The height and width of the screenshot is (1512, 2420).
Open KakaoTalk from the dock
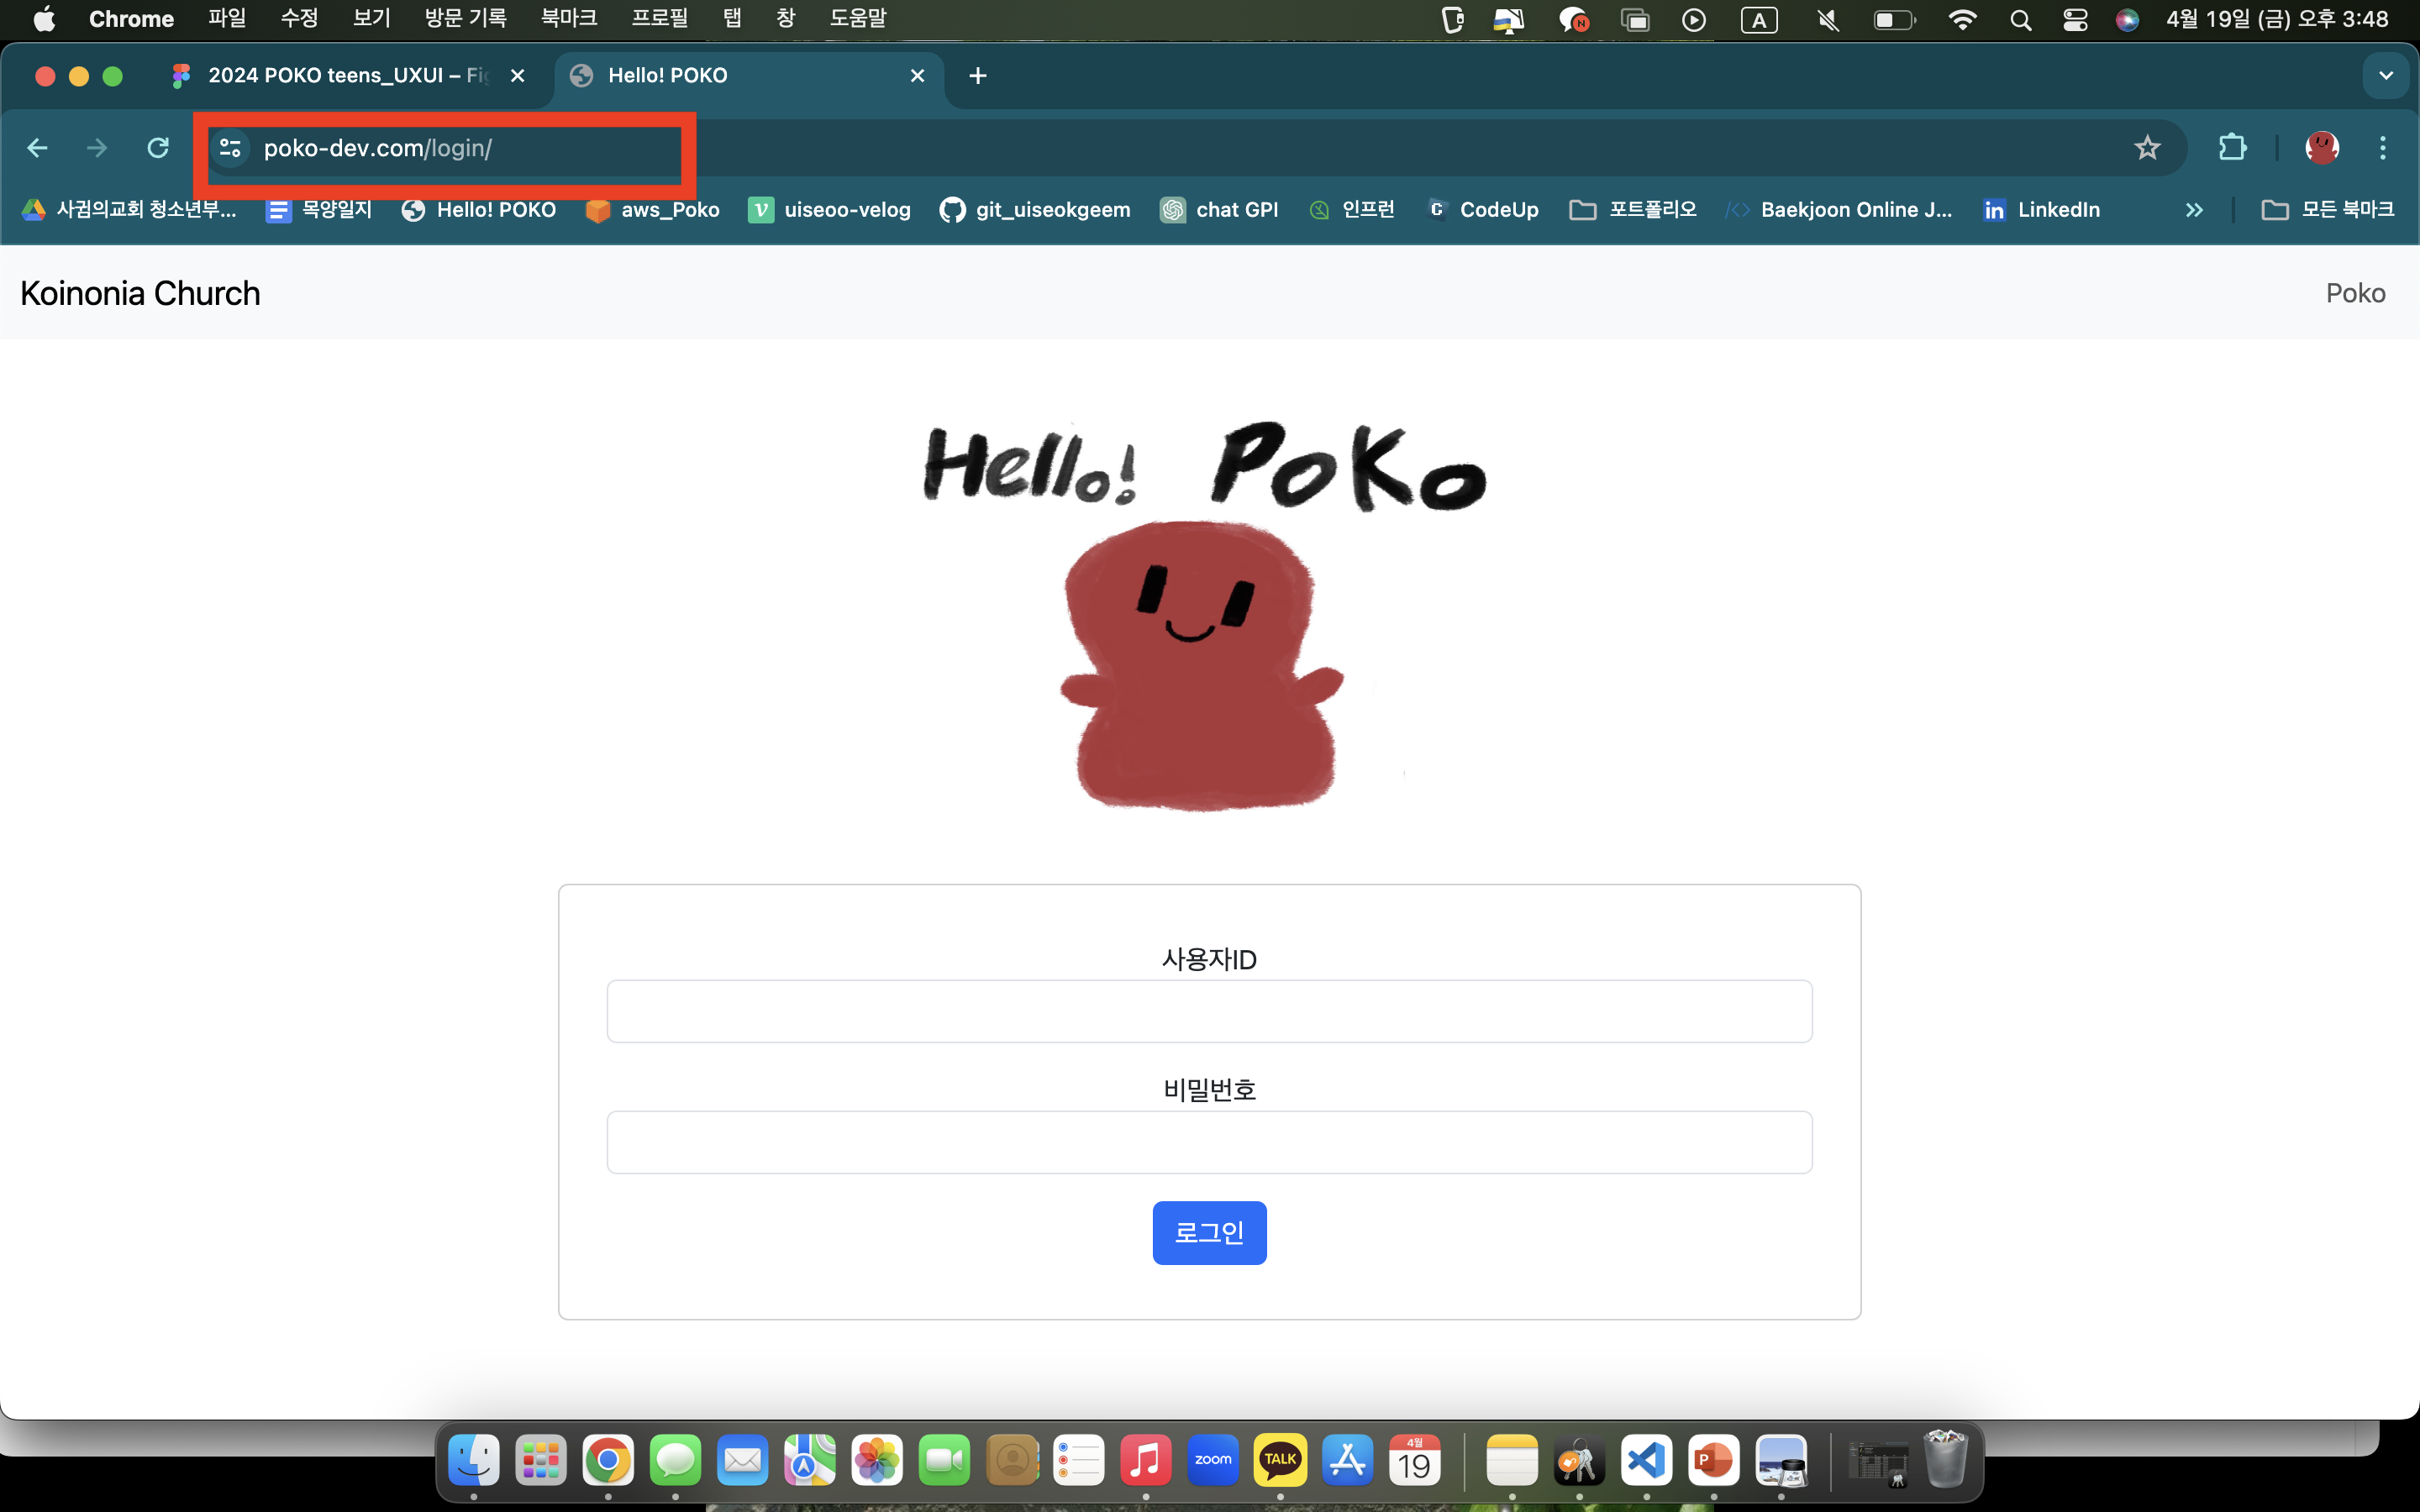[1280, 1461]
